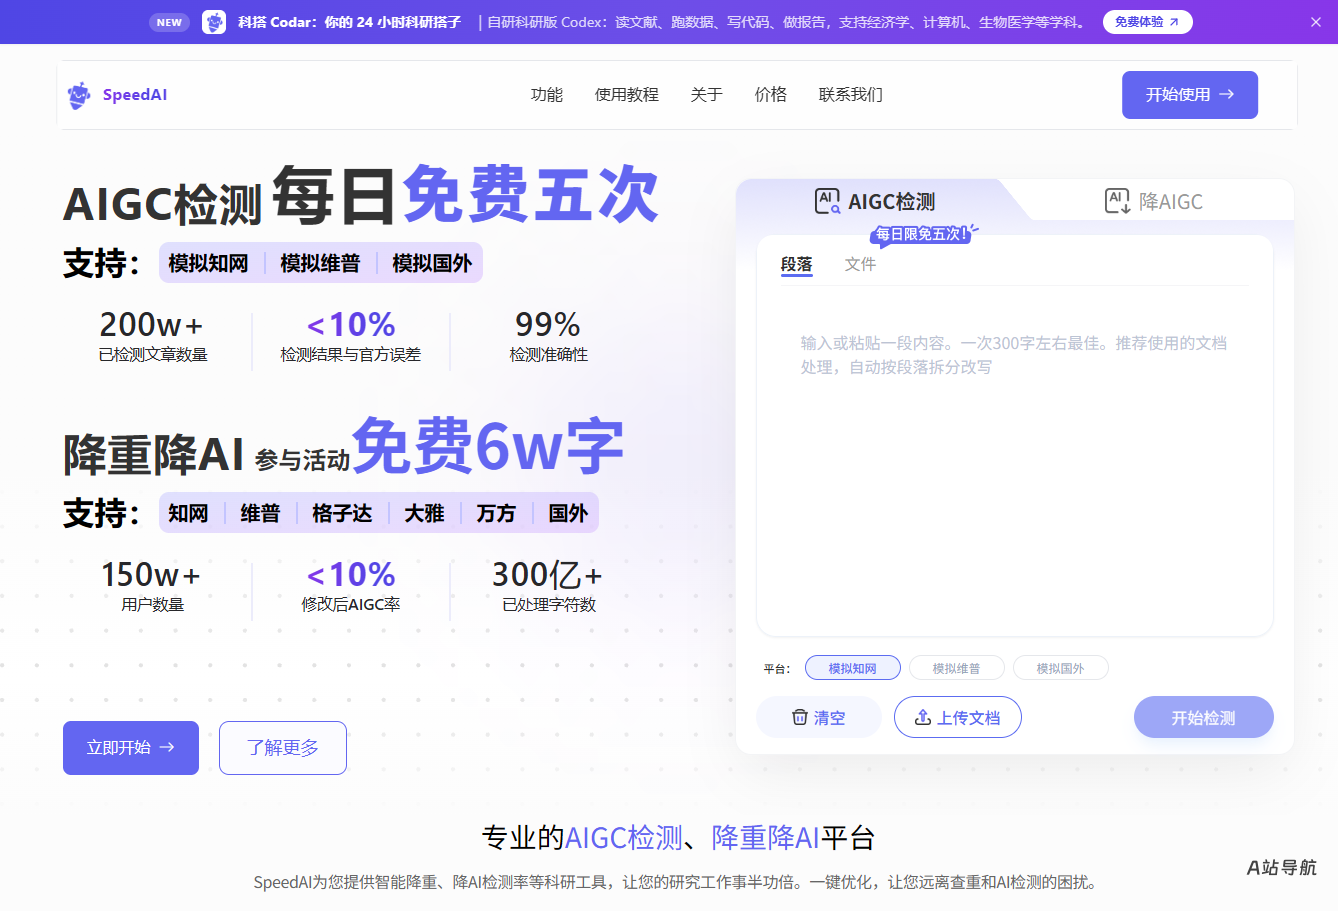
Task: Click the 每日免费五次 hero headline
Action: pyautogui.click(x=466, y=195)
